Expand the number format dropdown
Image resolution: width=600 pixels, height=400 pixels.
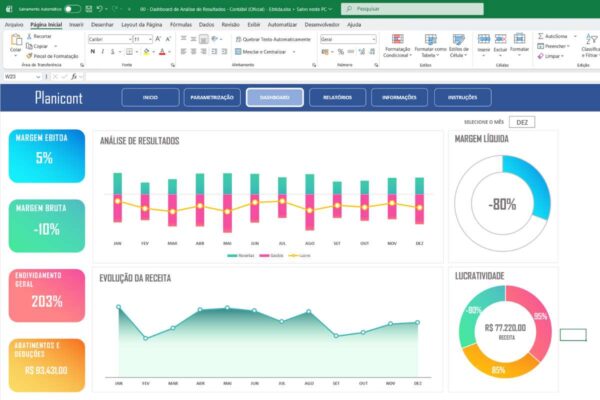(373, 39)
